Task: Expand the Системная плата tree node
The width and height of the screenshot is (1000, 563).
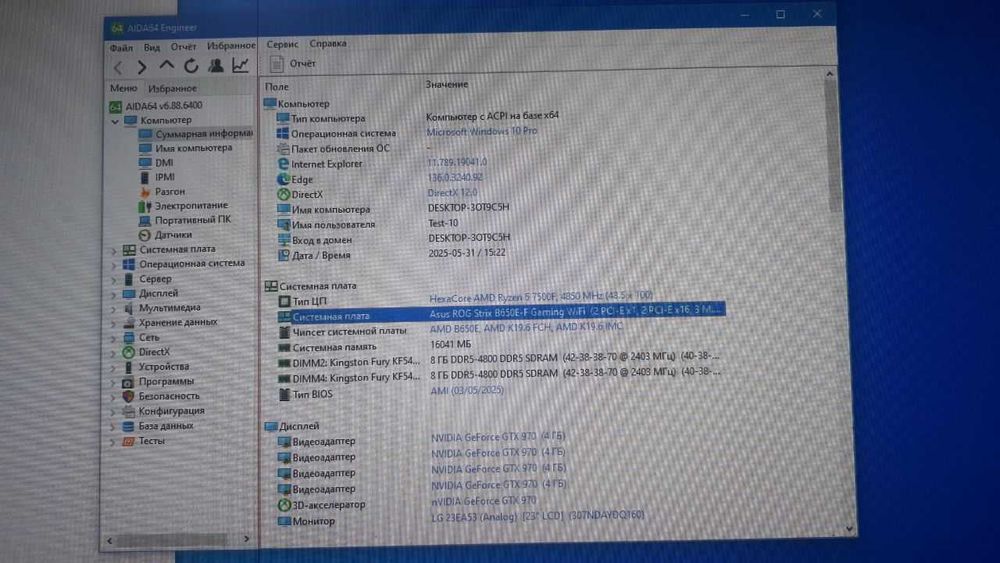Action: point(114,250)
